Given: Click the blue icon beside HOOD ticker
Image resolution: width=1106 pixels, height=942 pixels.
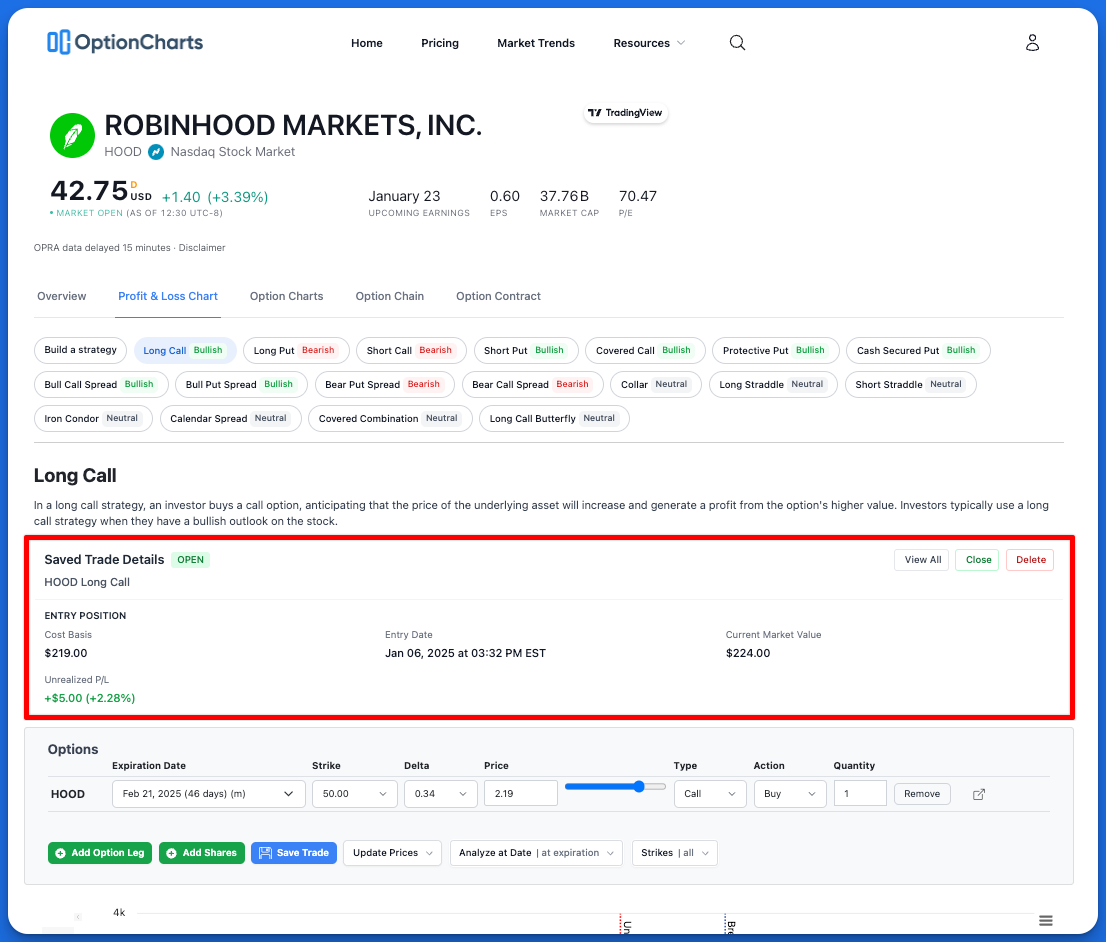Looking at the screenshot, I should tap(156, 152).
